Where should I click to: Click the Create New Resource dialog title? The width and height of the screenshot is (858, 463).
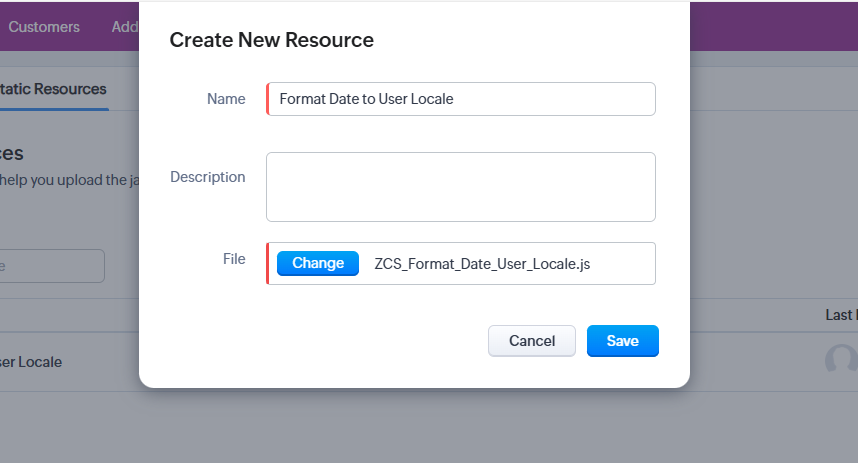pos(272,41)
